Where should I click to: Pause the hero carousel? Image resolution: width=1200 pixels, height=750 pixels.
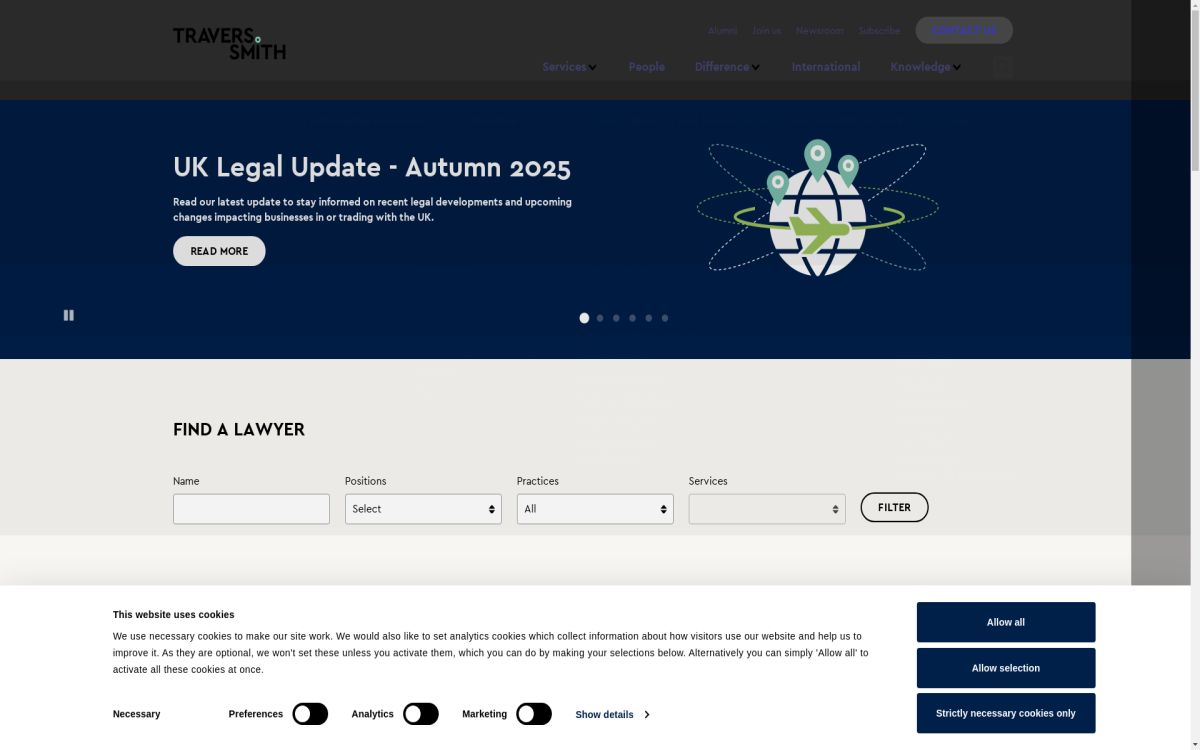coord(69,315)
